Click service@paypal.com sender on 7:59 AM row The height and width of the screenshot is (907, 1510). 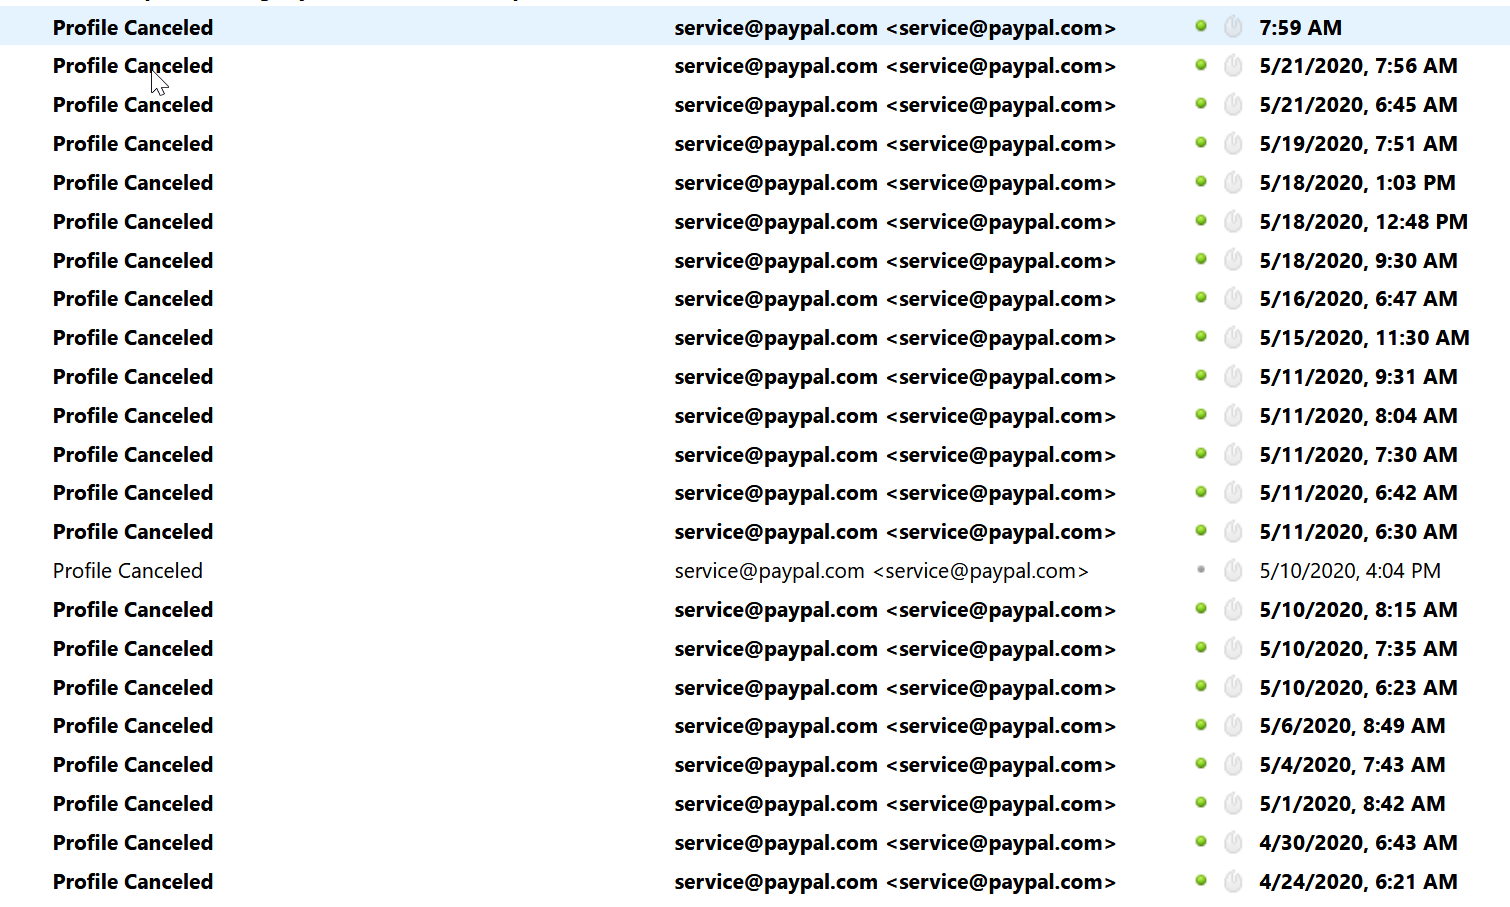click(895, 28)
